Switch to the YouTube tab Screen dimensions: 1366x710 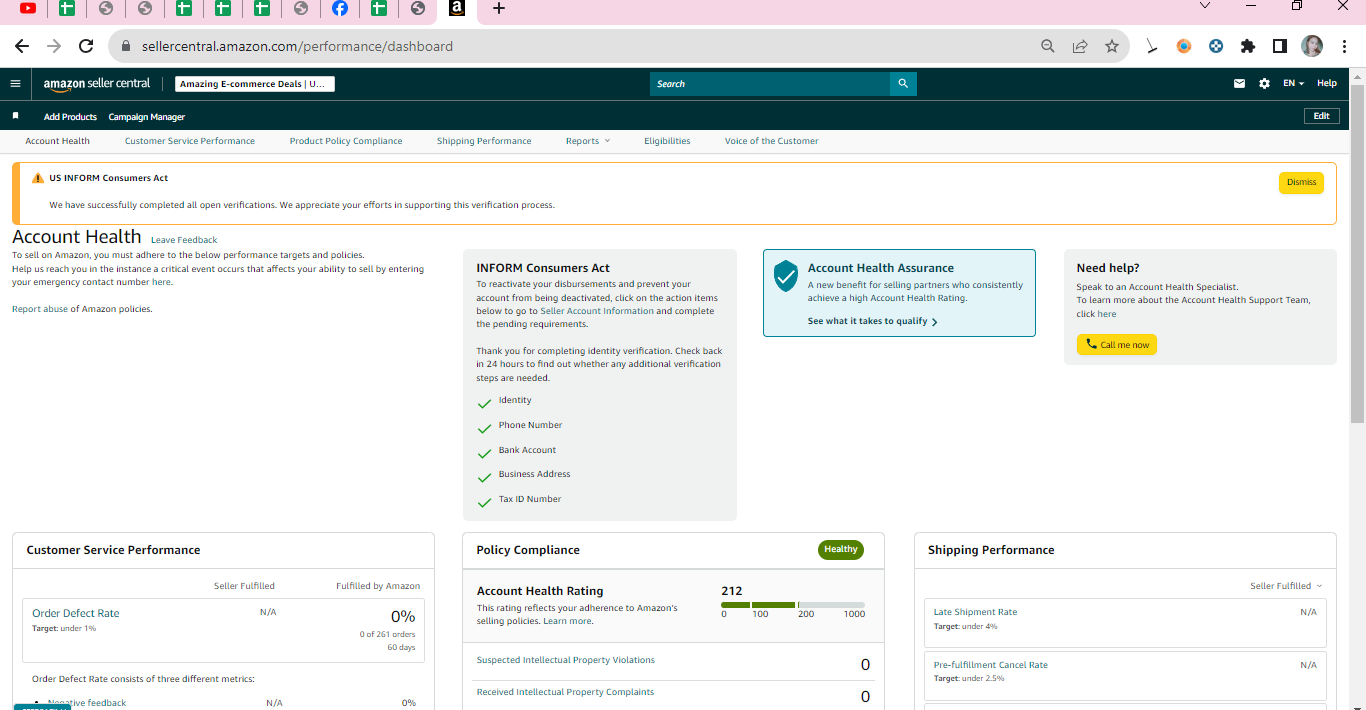pos(28,9)
